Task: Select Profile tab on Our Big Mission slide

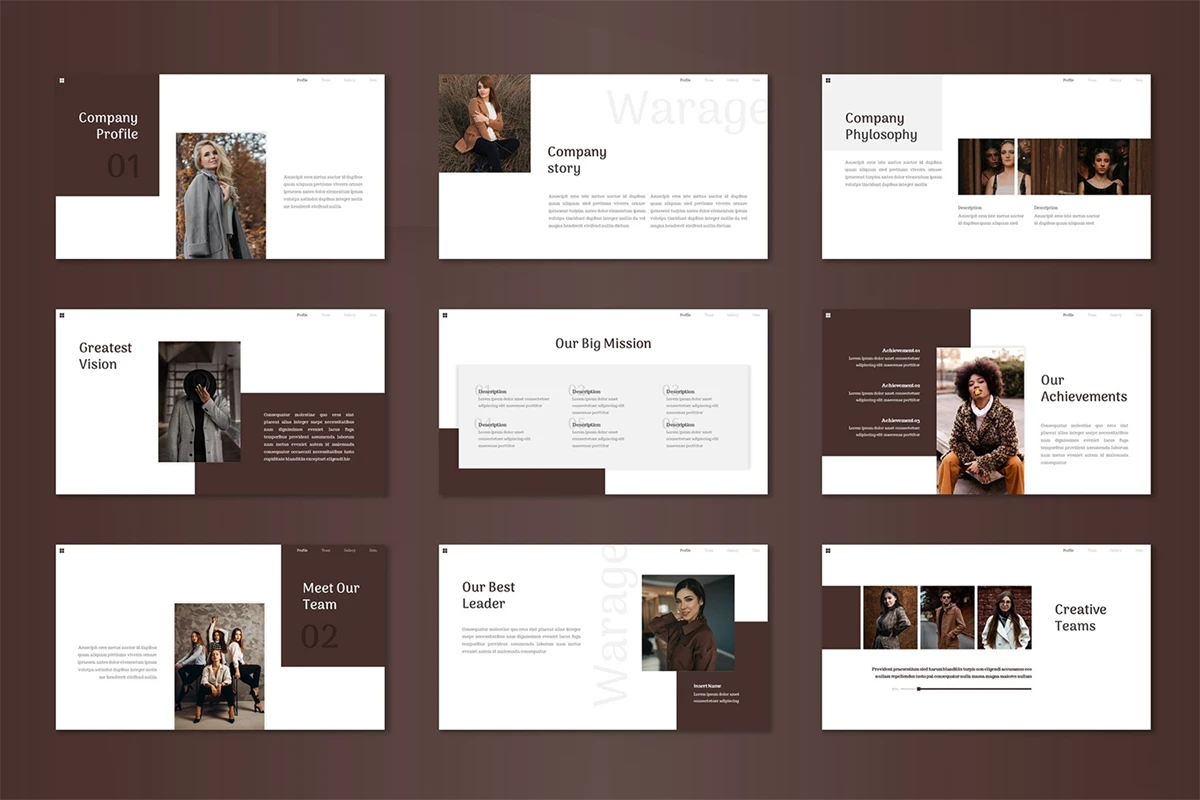Action: coord(685,315)
